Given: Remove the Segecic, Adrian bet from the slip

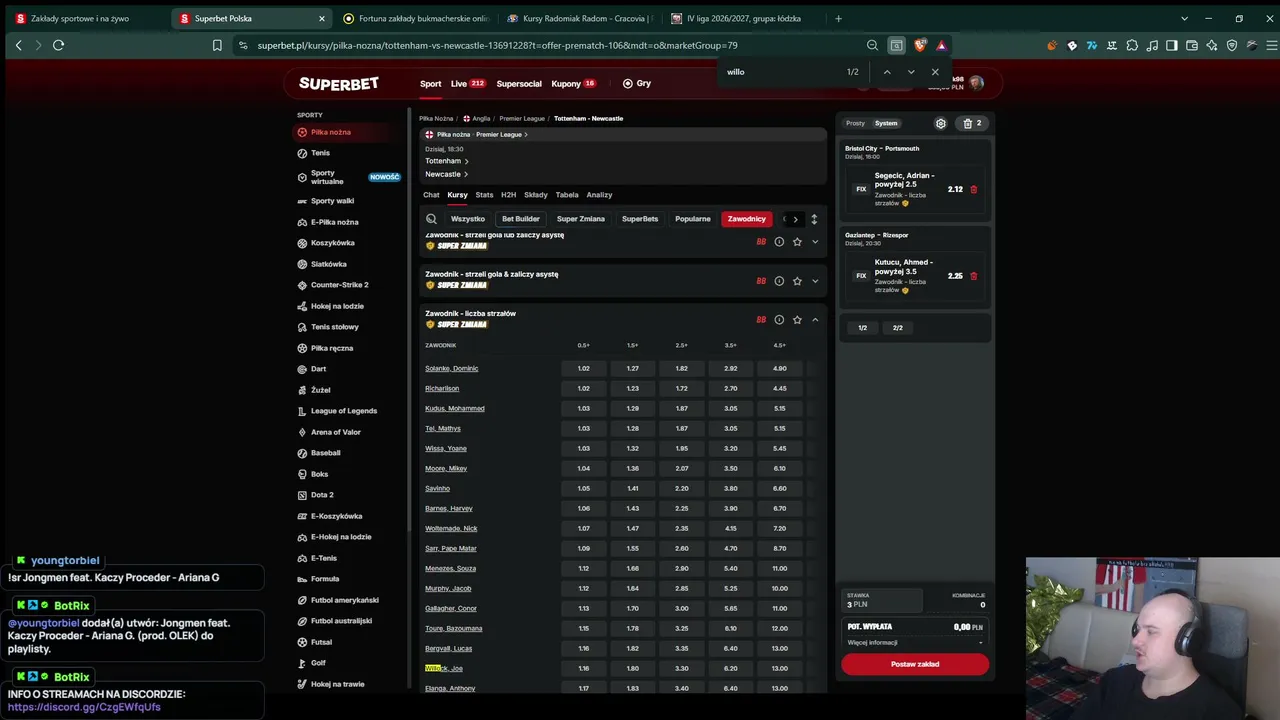Looking at the screenshot, I should click(x=974, y=189).
